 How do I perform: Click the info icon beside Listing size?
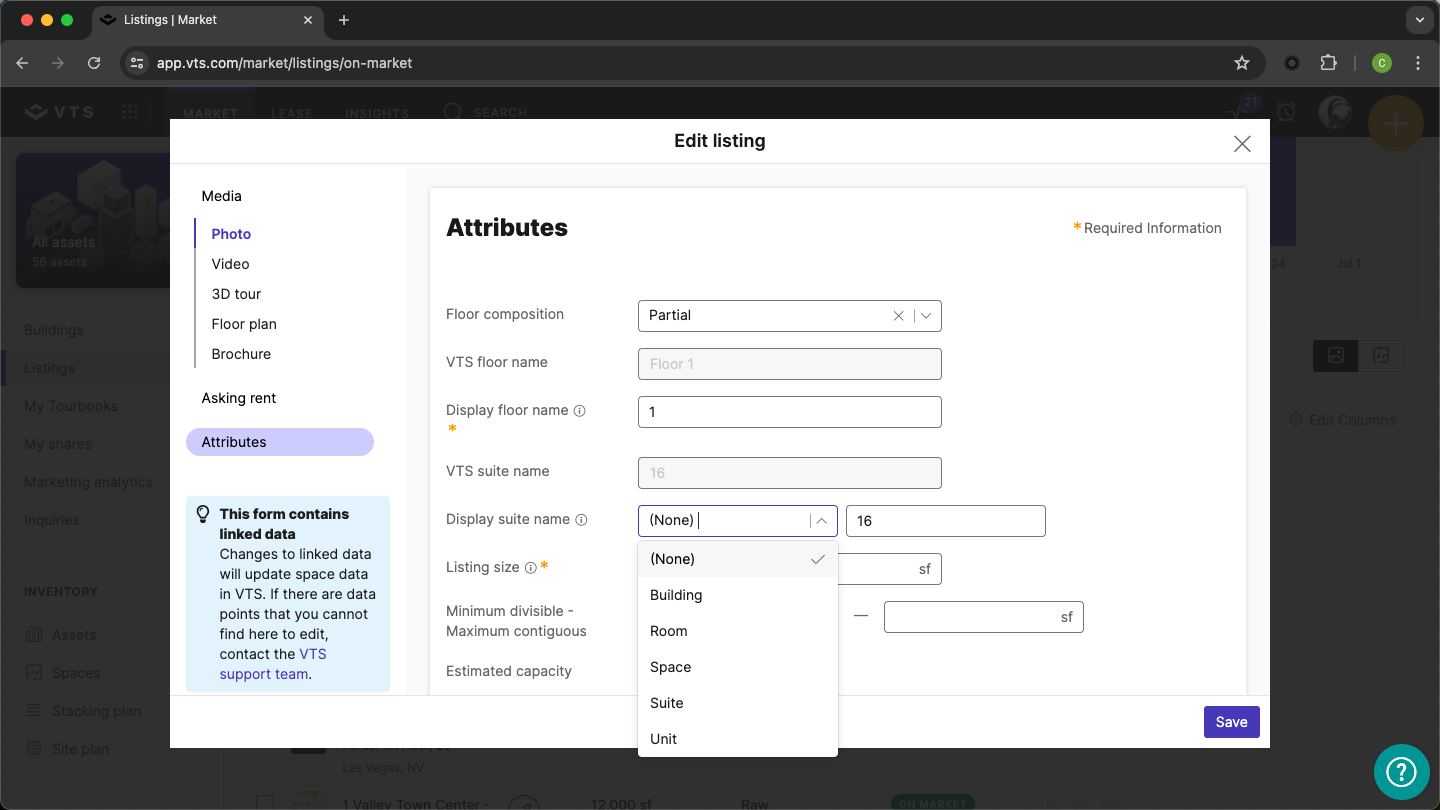(x=530, y=568)
